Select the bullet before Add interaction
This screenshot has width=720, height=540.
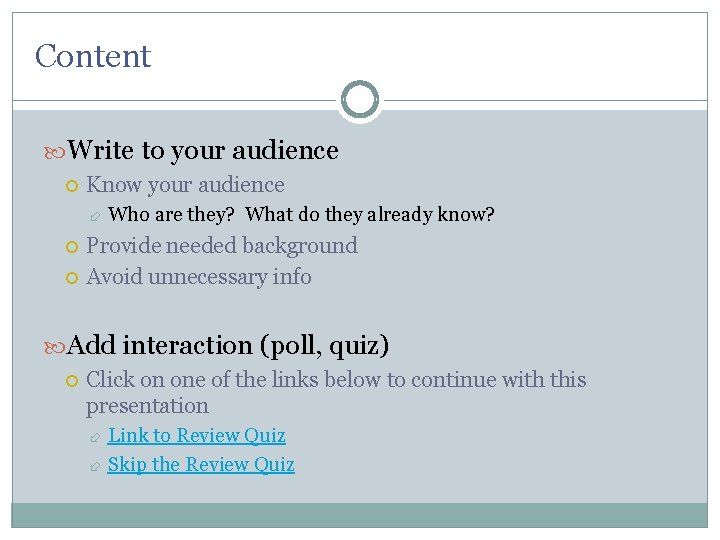[56, 347]
